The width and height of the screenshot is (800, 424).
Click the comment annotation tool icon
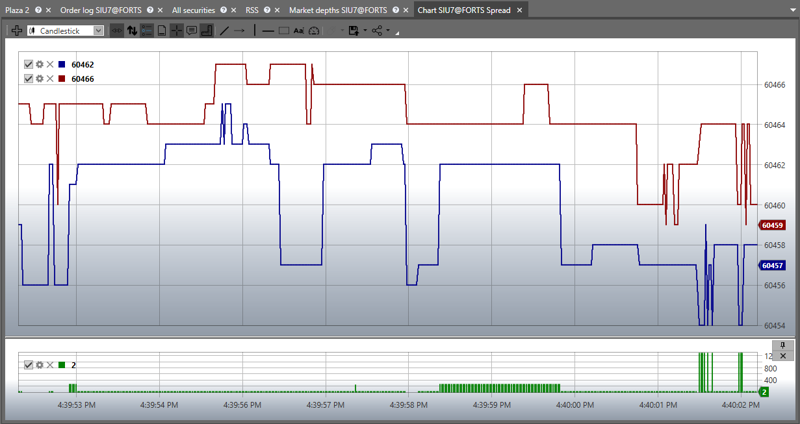click(x=192, y=31)
